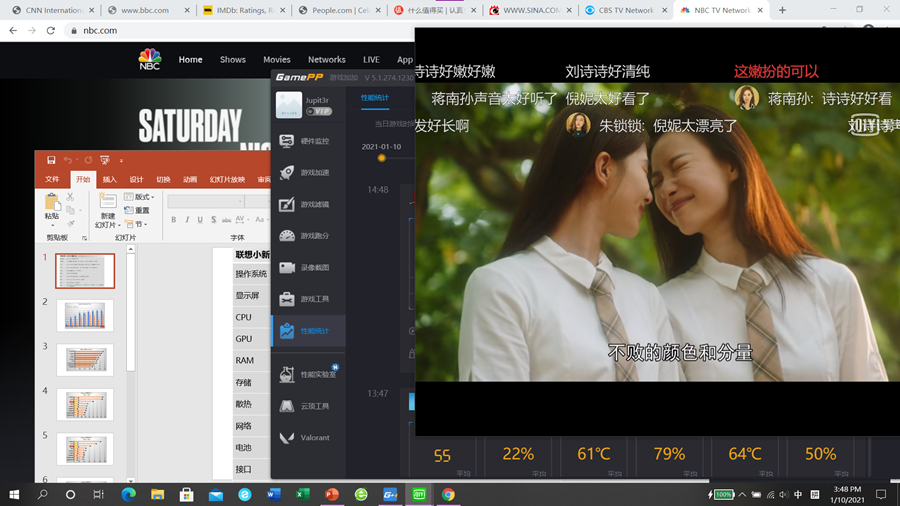900x506 pixels.
Task: Open Excel from the taskbar
Action: [302, 495]
